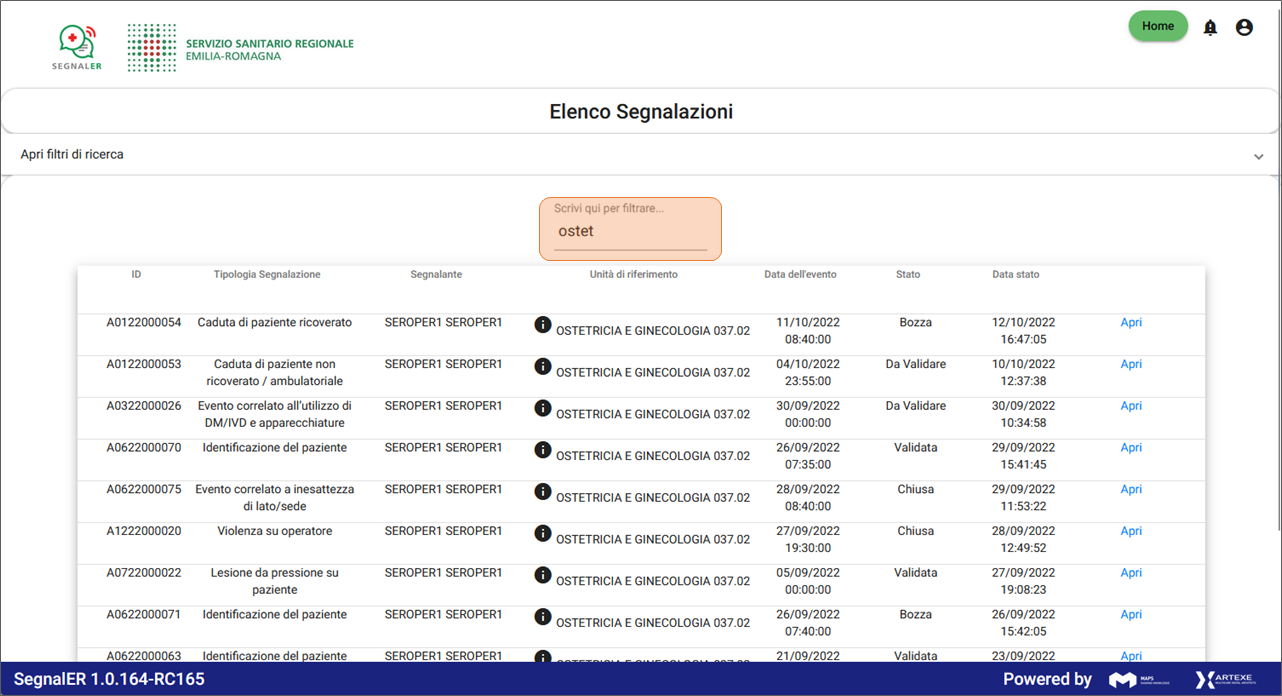Image resolution: width=1282 pixels, height=696 pixels.
Task: Sort by 'Stato' column header
Action: [907, 274]
